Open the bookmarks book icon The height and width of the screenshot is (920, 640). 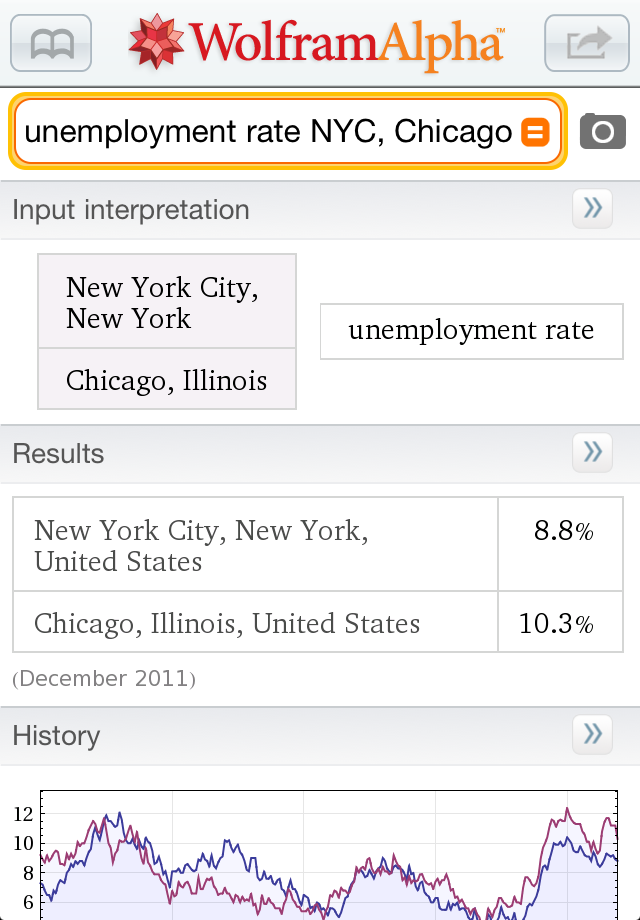click(x=51, y=43)
